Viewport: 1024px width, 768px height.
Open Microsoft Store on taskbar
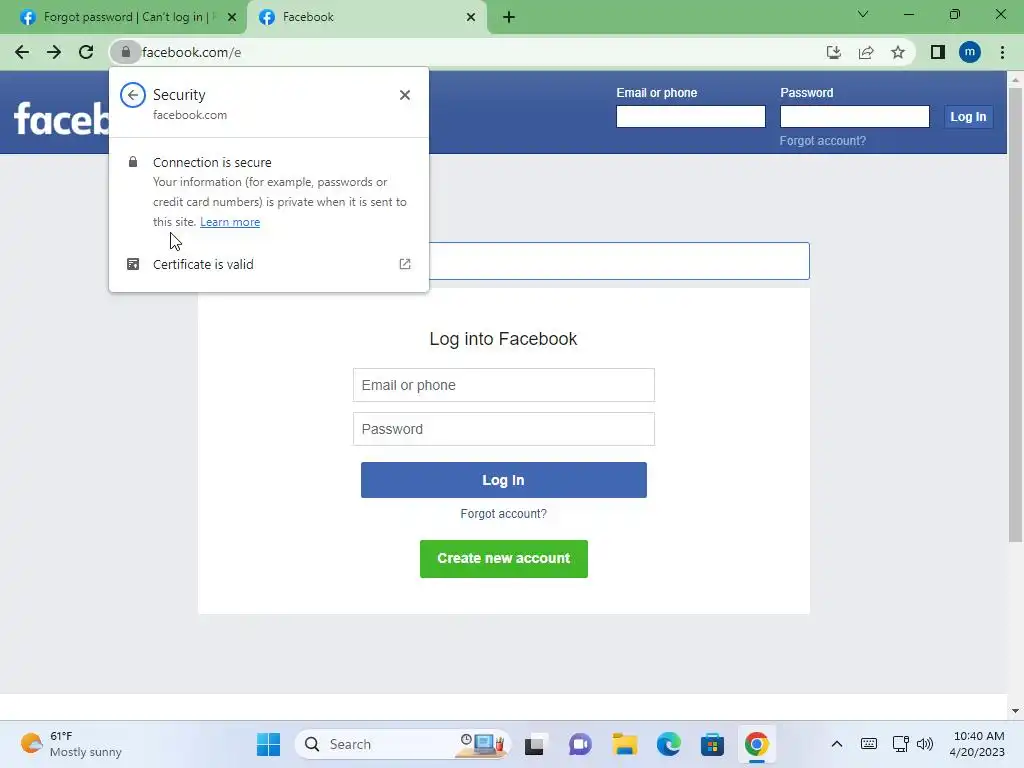(712, 744)
